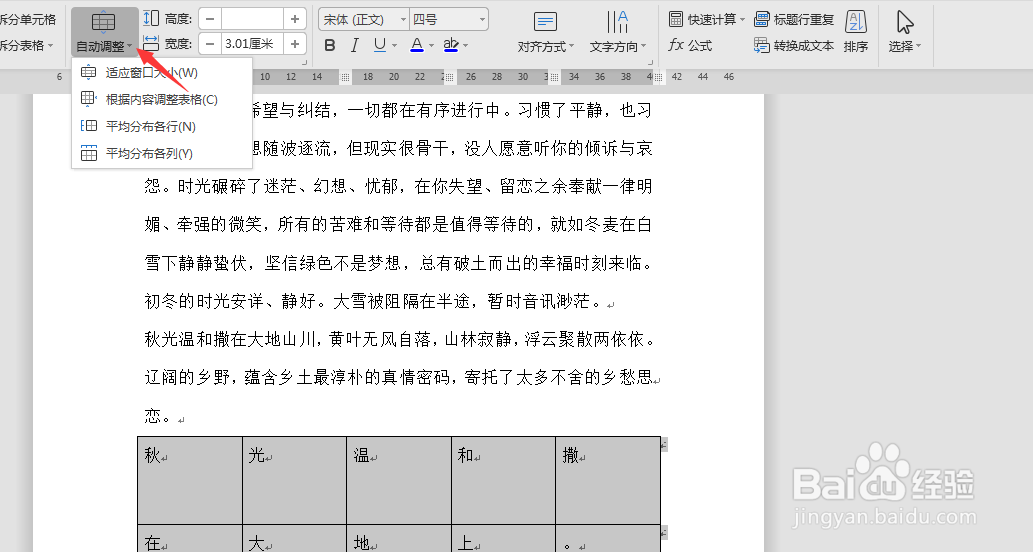
Task: Click the fit-to-content table icon
Action: tap(88, 99)
